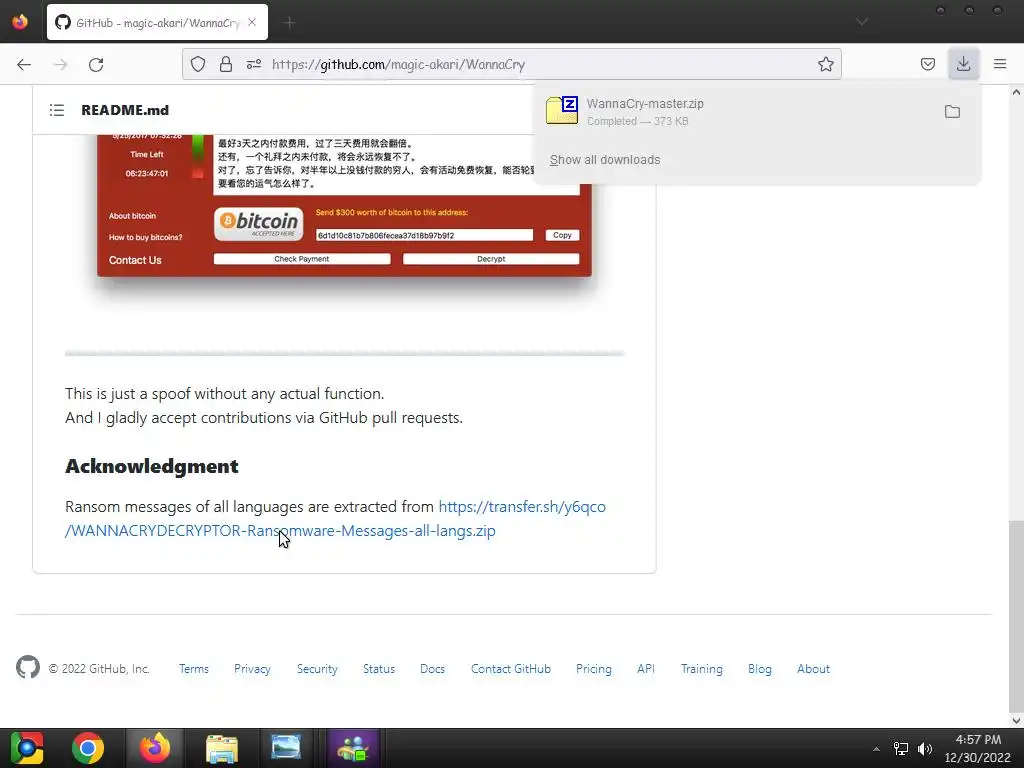Click the Acknowledgment heading

(152, 466)
